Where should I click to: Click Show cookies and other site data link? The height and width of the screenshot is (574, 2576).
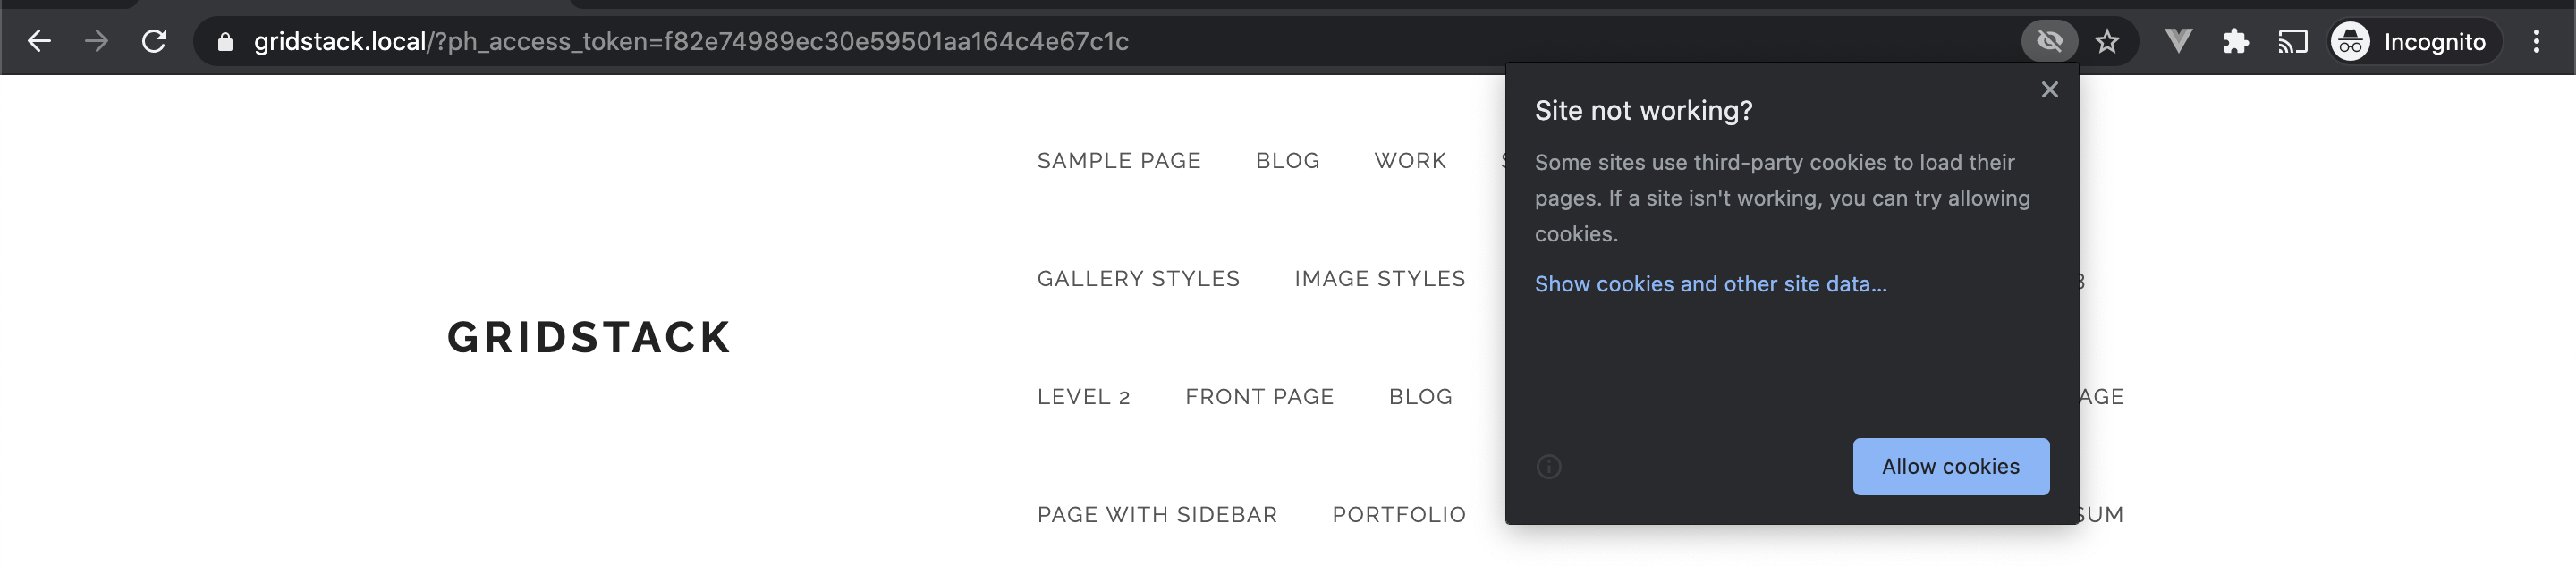pos(1710,284)
